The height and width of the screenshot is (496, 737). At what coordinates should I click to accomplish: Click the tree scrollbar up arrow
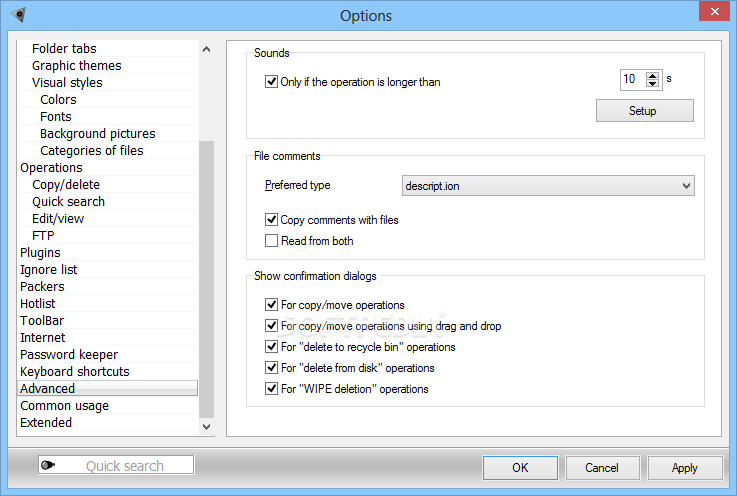pyautogui.click(x=206, y=49)
